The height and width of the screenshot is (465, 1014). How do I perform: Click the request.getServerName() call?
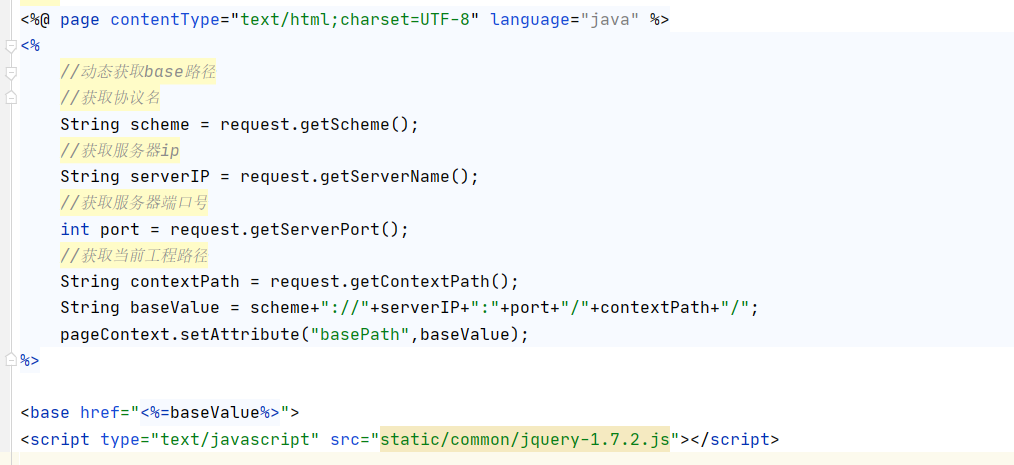click(x=354, y=177)
